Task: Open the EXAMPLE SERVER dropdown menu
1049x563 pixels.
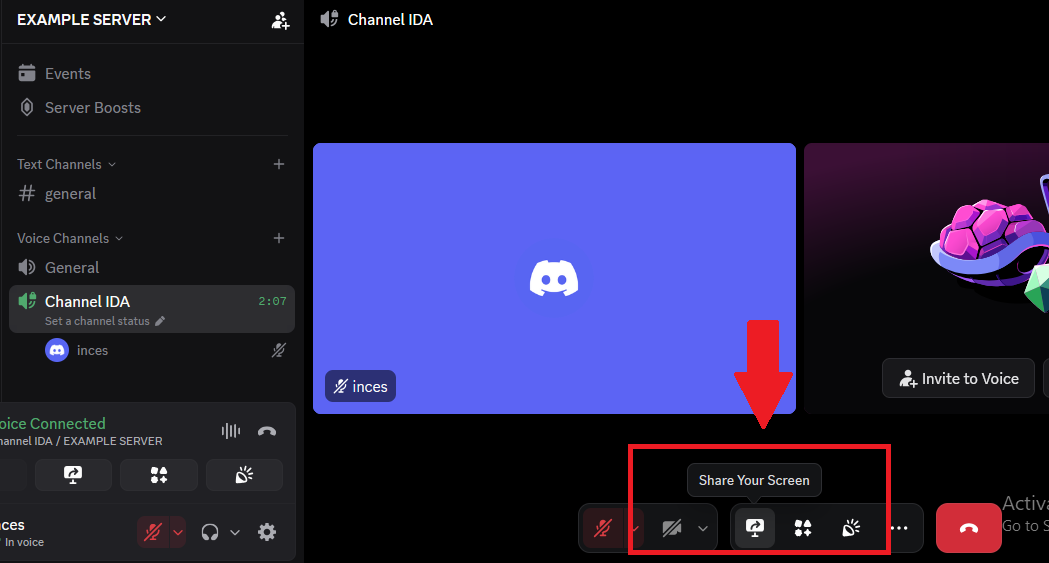Action: (92, 20)
